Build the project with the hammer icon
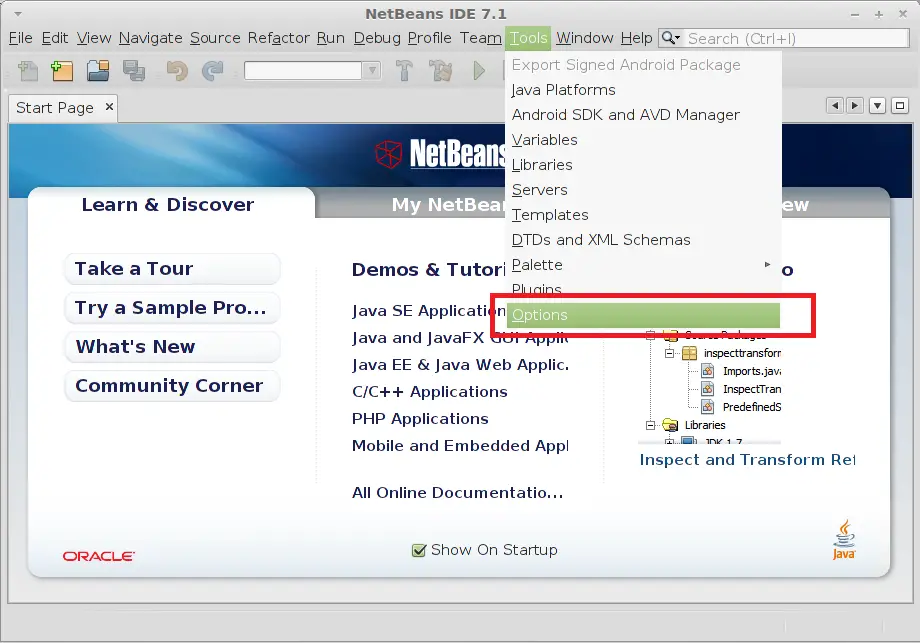Screen dimensions: 920x643 point(404,71)
